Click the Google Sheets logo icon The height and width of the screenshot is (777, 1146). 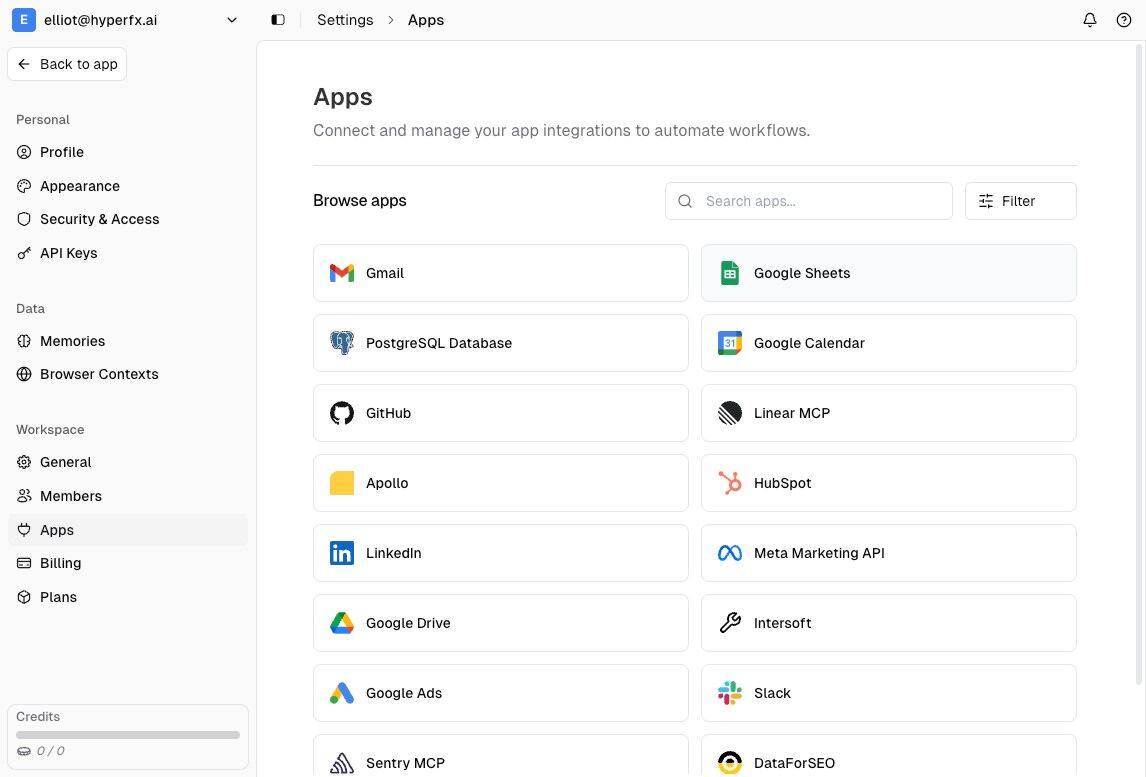coord(729,273)
